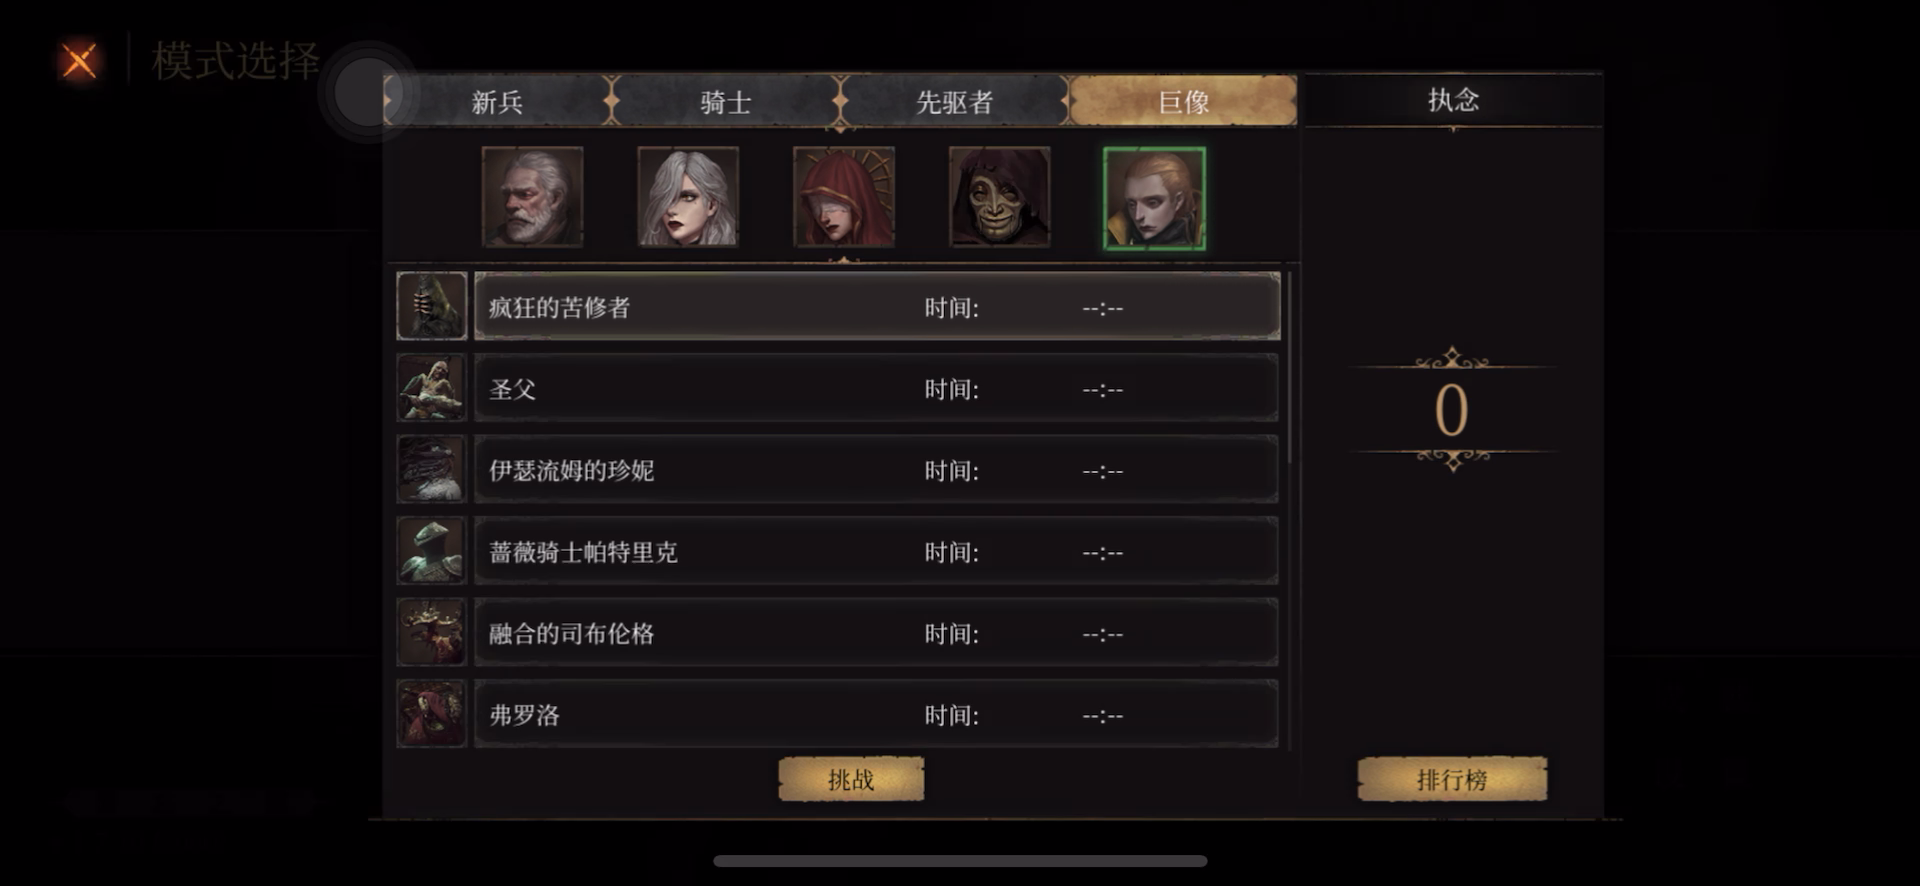Click the boss icon for 弗罗洛
Screen dimensions: 1920x886
tap(432, 714)
